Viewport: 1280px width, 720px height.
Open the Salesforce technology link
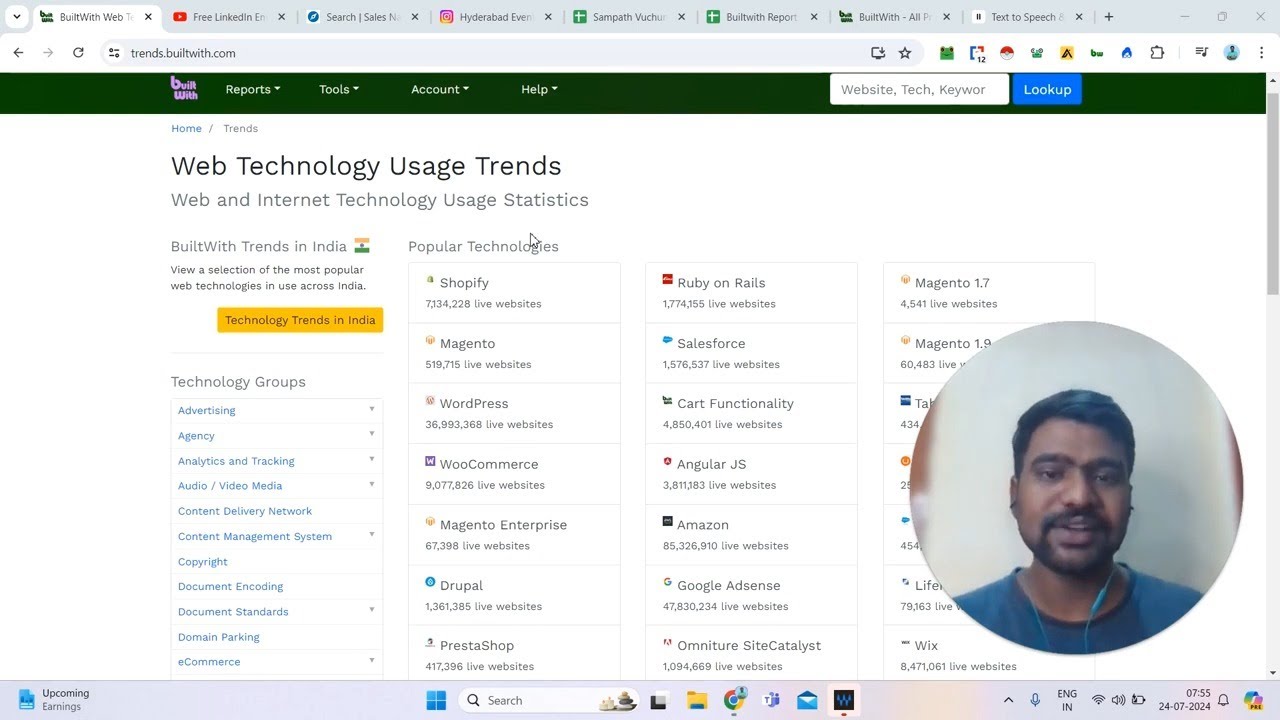[x=711, y=343]
